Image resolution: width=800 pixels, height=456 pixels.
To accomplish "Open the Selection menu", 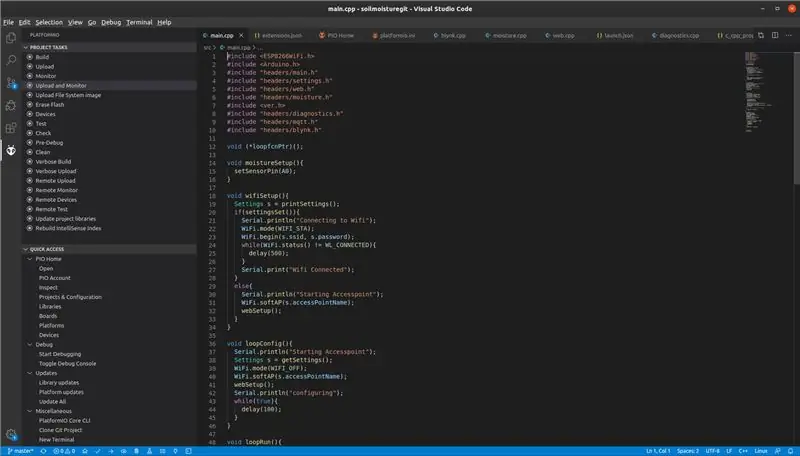I will click(x=49, y=22).
